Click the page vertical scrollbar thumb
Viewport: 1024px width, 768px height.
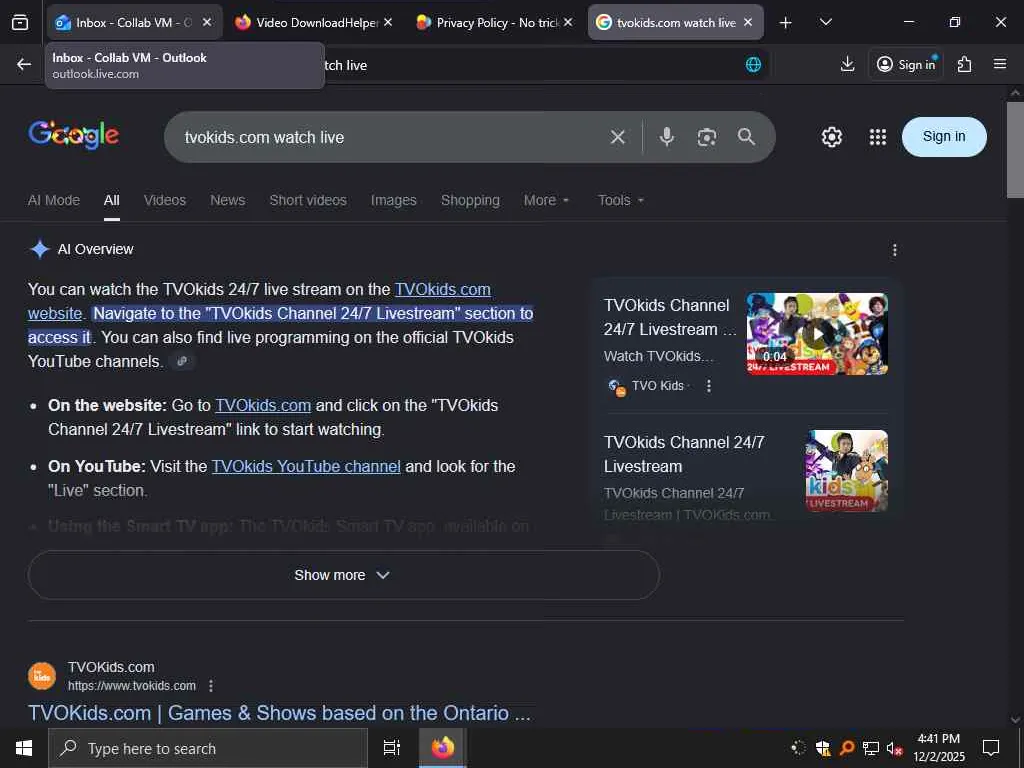(x=1015, y=149)
